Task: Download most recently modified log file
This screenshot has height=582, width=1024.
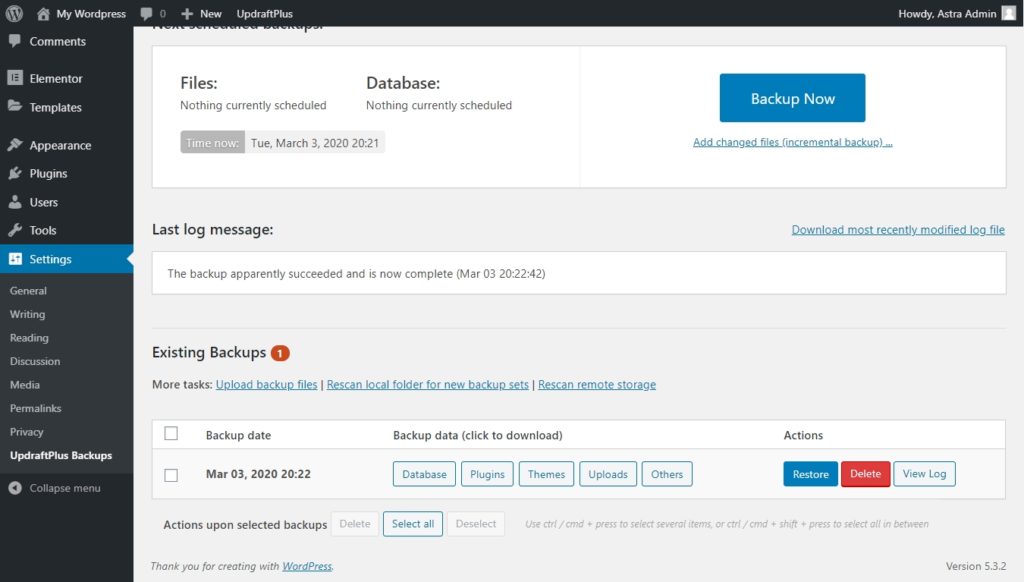Action: point(898,229)
